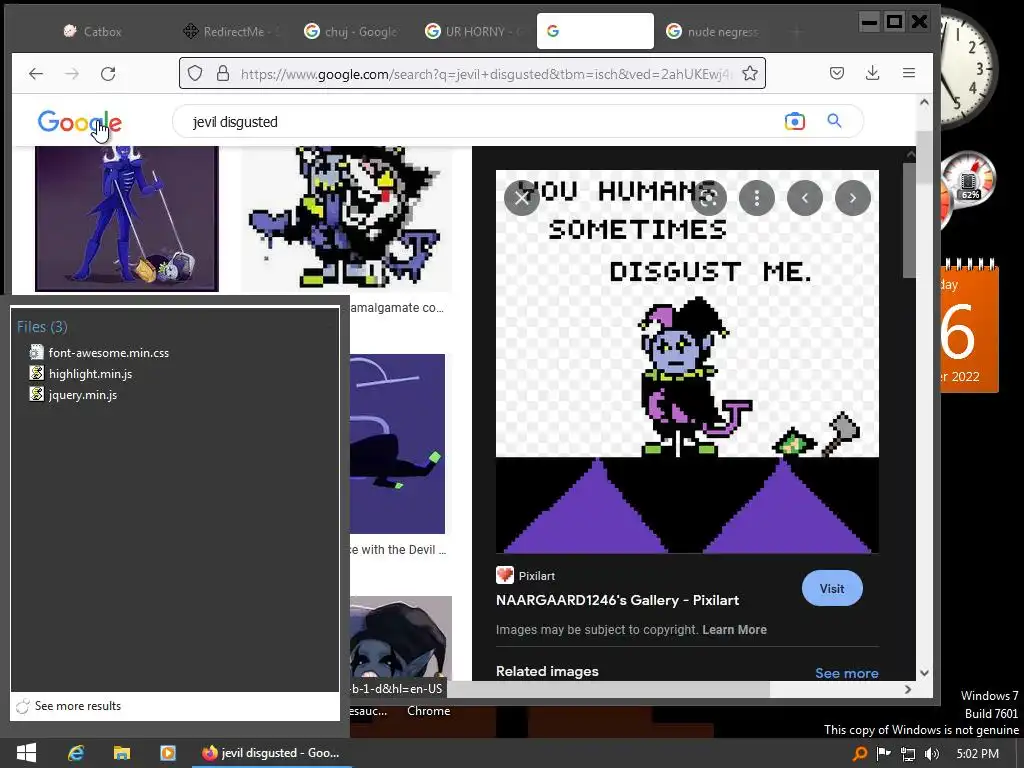
Task: Open NAARGAARD1246's Gallery - Pixilart title link
Action: pyautogui.click(x=617, y=600)
